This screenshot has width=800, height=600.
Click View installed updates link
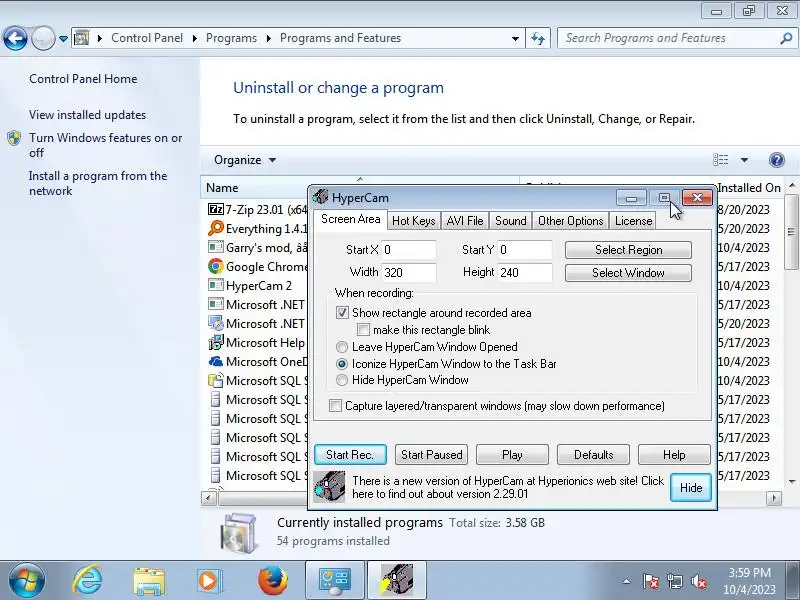pos(87,115)
